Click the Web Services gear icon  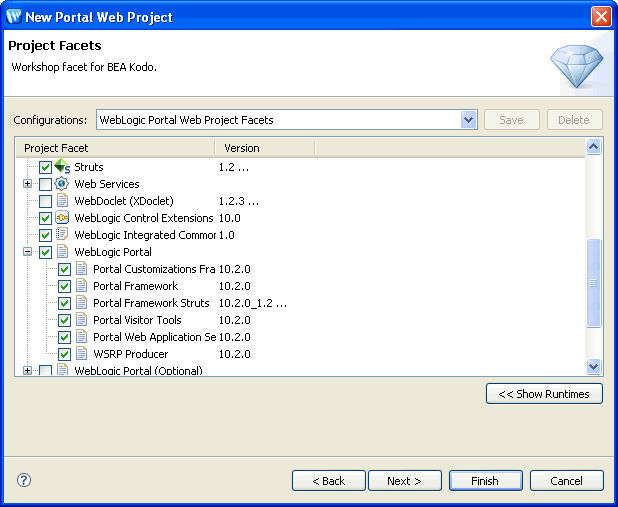pyautogui.click(x=61, y=184)
